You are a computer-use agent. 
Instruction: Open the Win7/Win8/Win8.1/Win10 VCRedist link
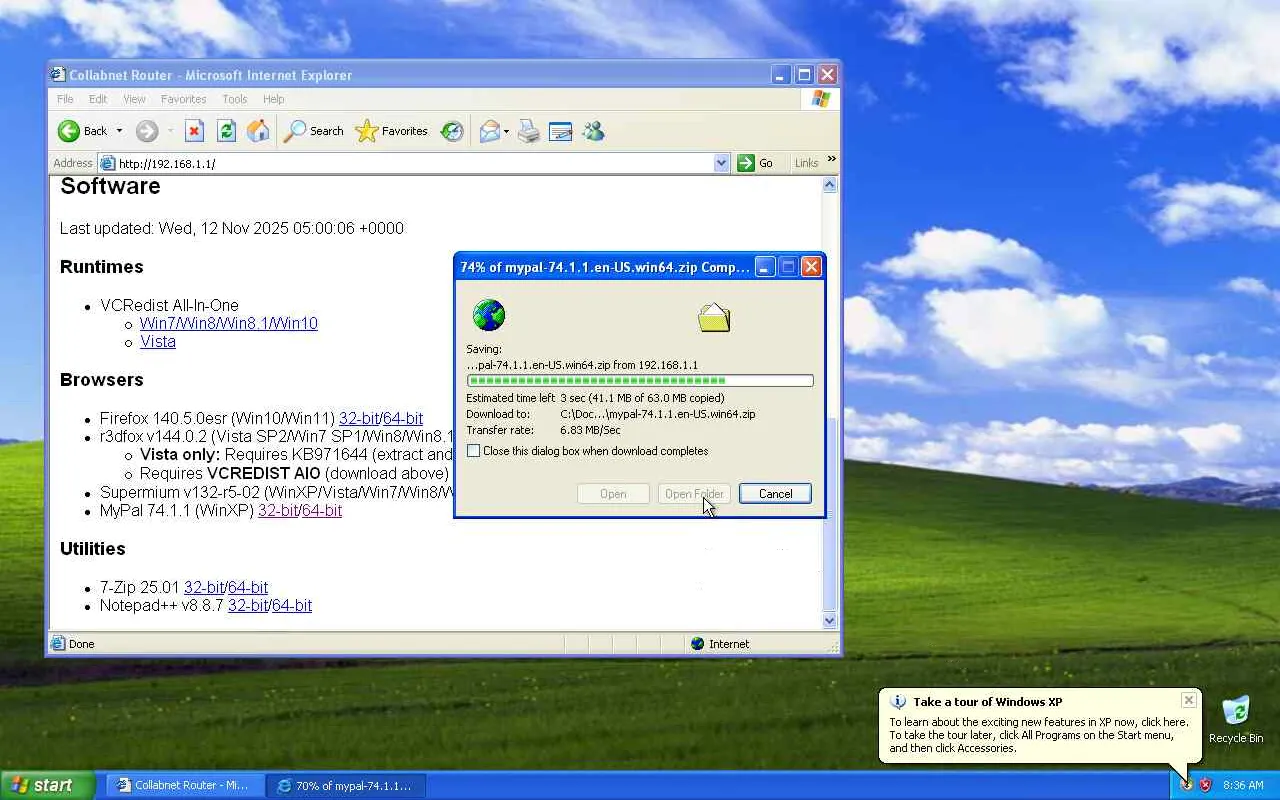tap(229, 324)
